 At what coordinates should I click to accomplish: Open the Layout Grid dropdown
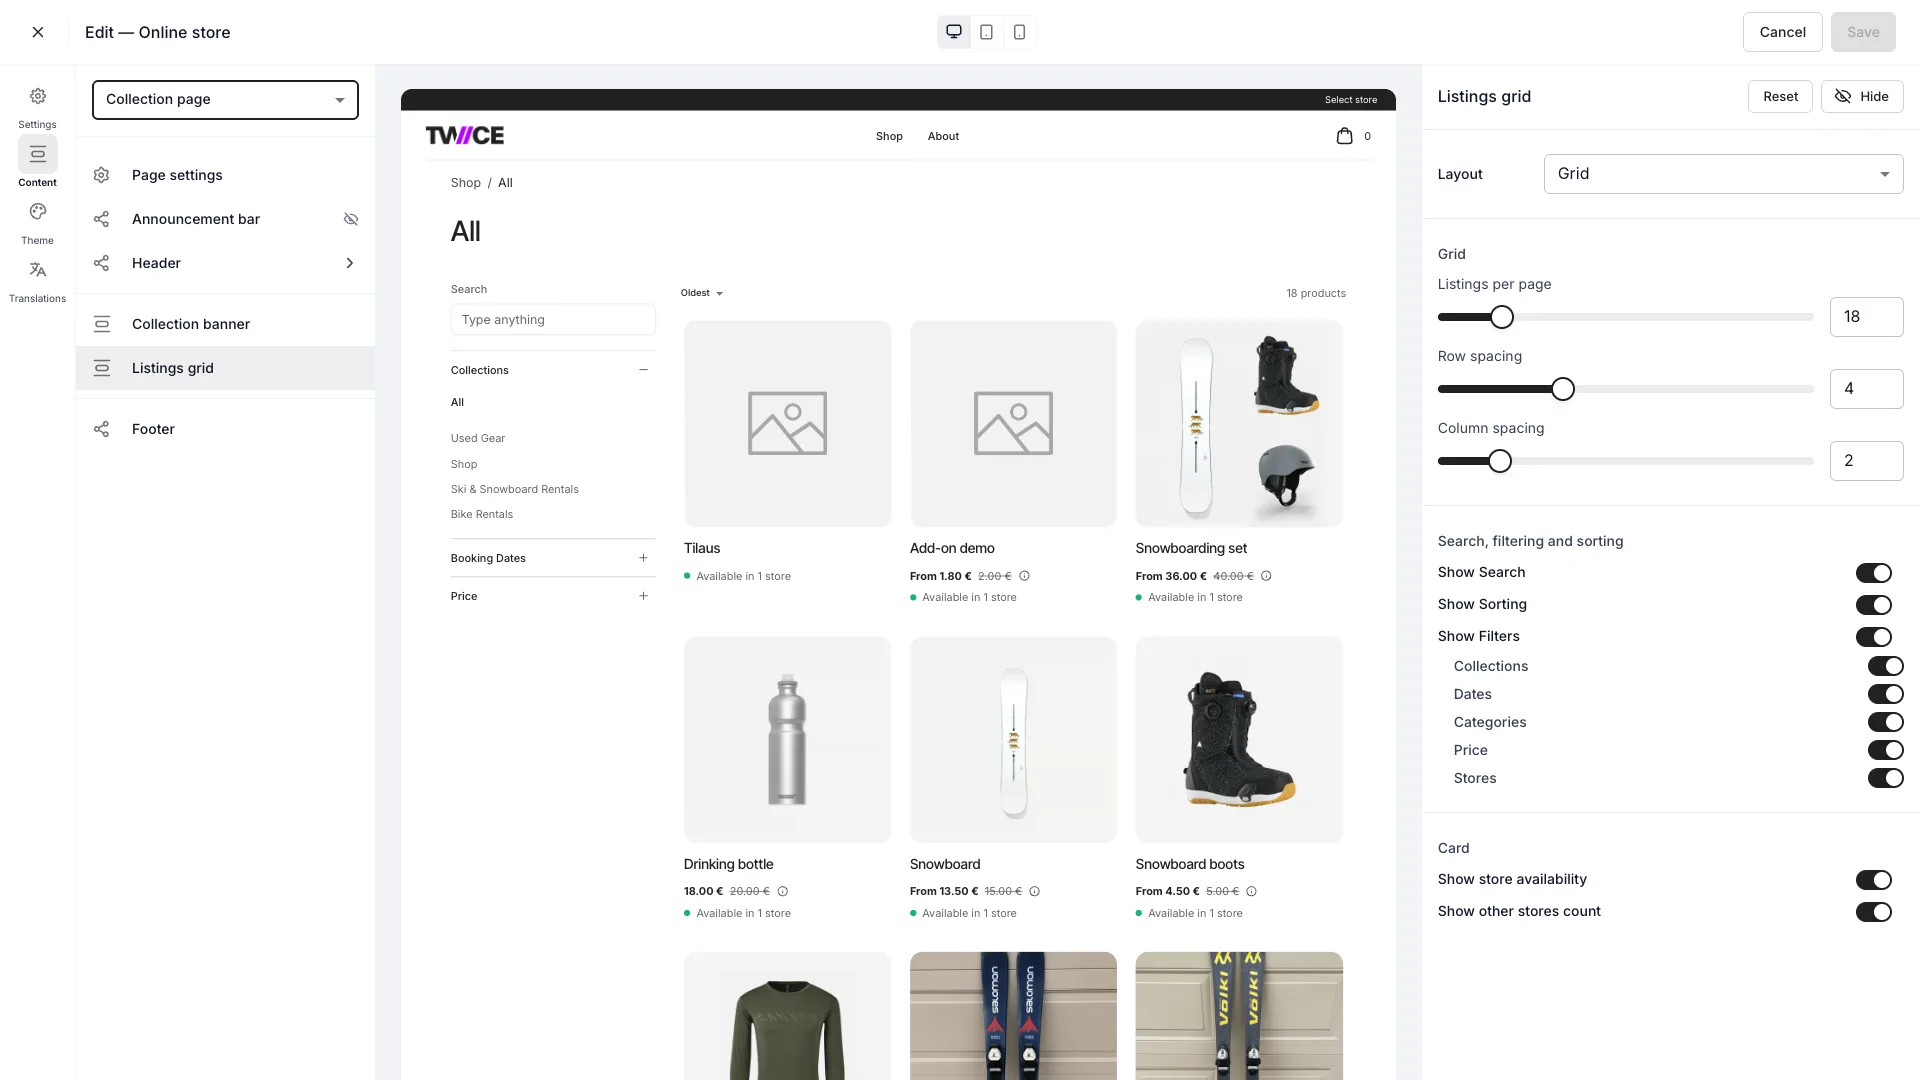coord(1723,174)
